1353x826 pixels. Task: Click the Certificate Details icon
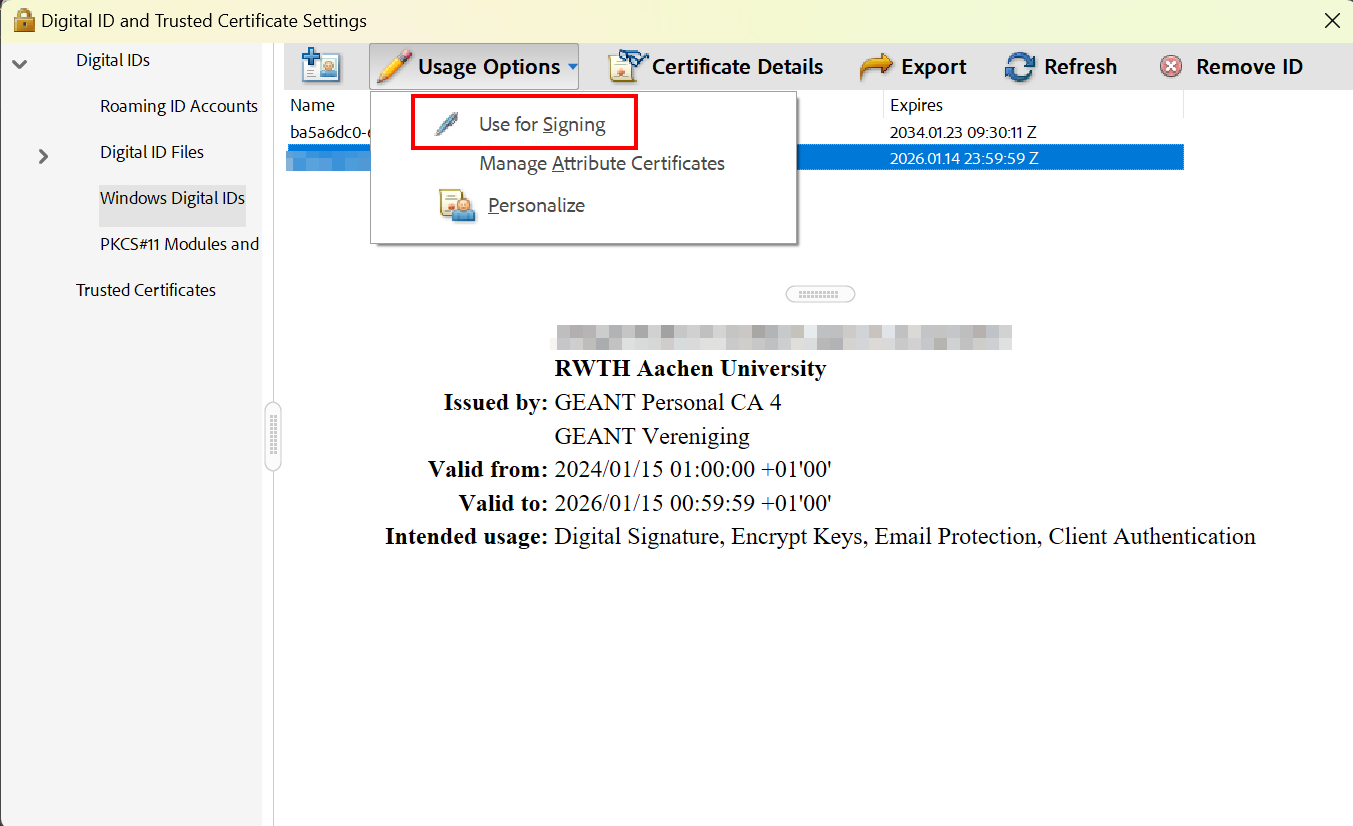coord(624,66)
